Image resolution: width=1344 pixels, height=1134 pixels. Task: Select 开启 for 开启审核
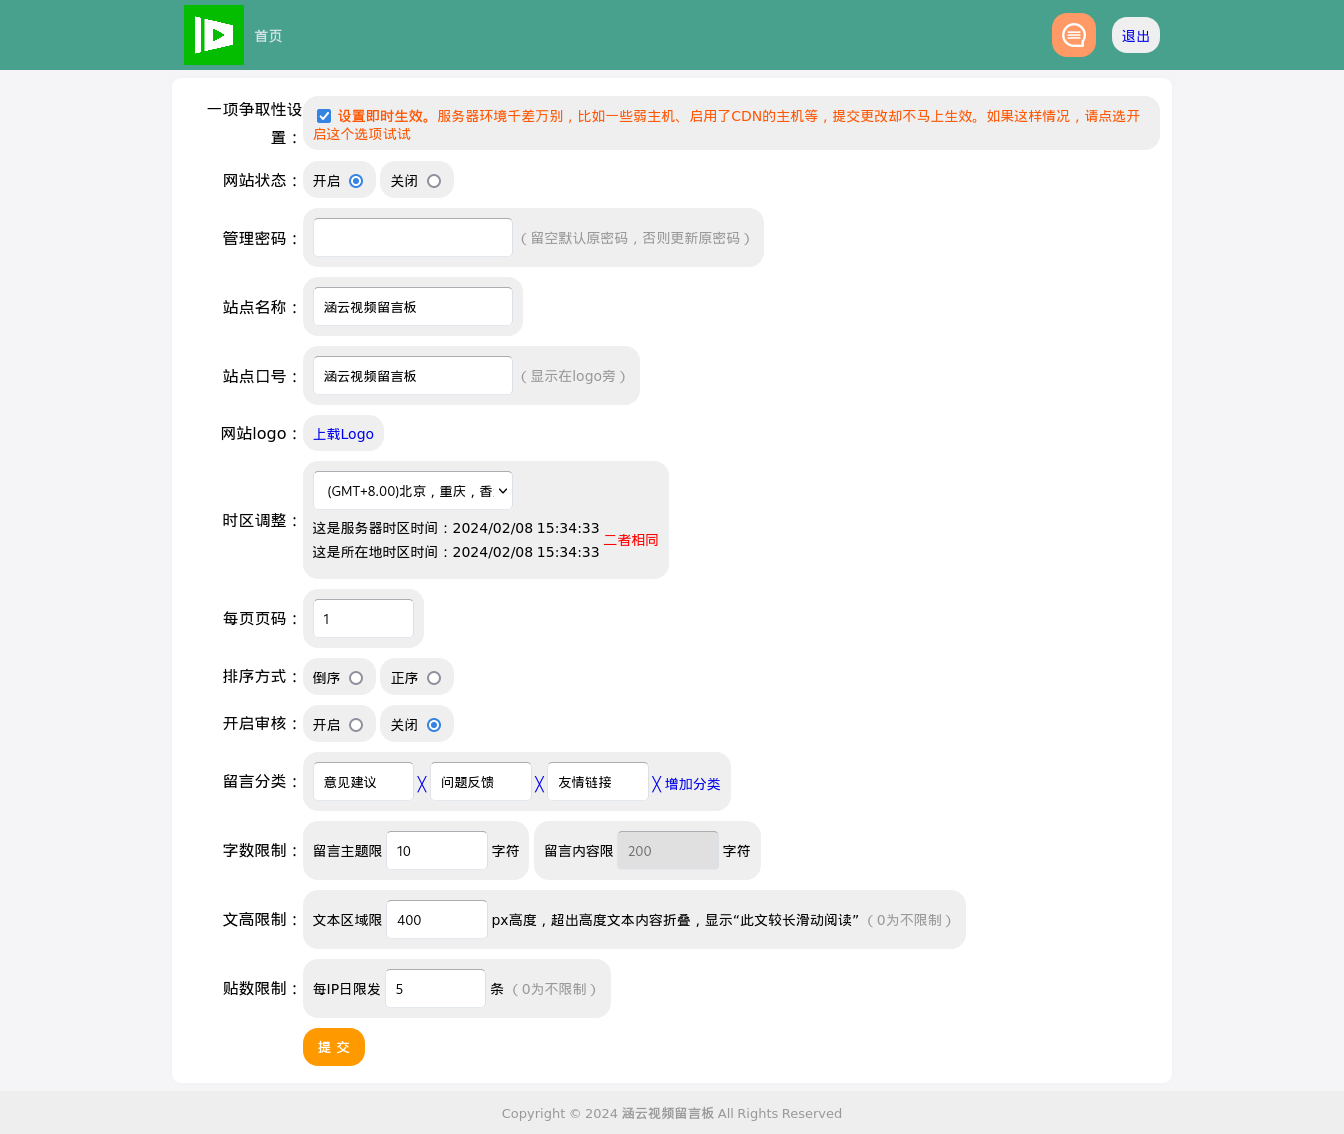click(356, 725)
